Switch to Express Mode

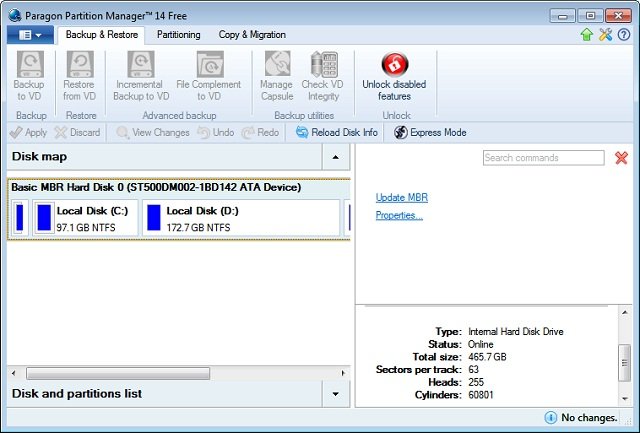click(430, 133)
